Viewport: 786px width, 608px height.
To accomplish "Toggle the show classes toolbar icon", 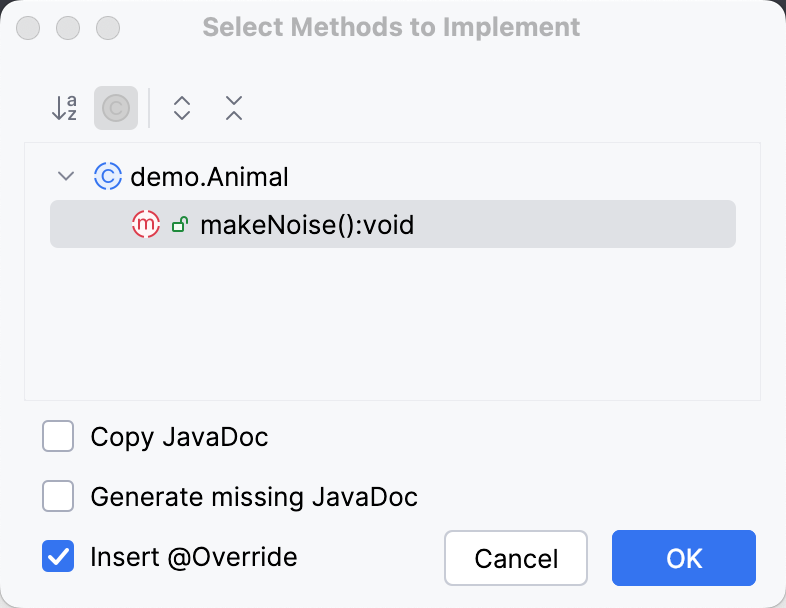I will coord(116,108).
